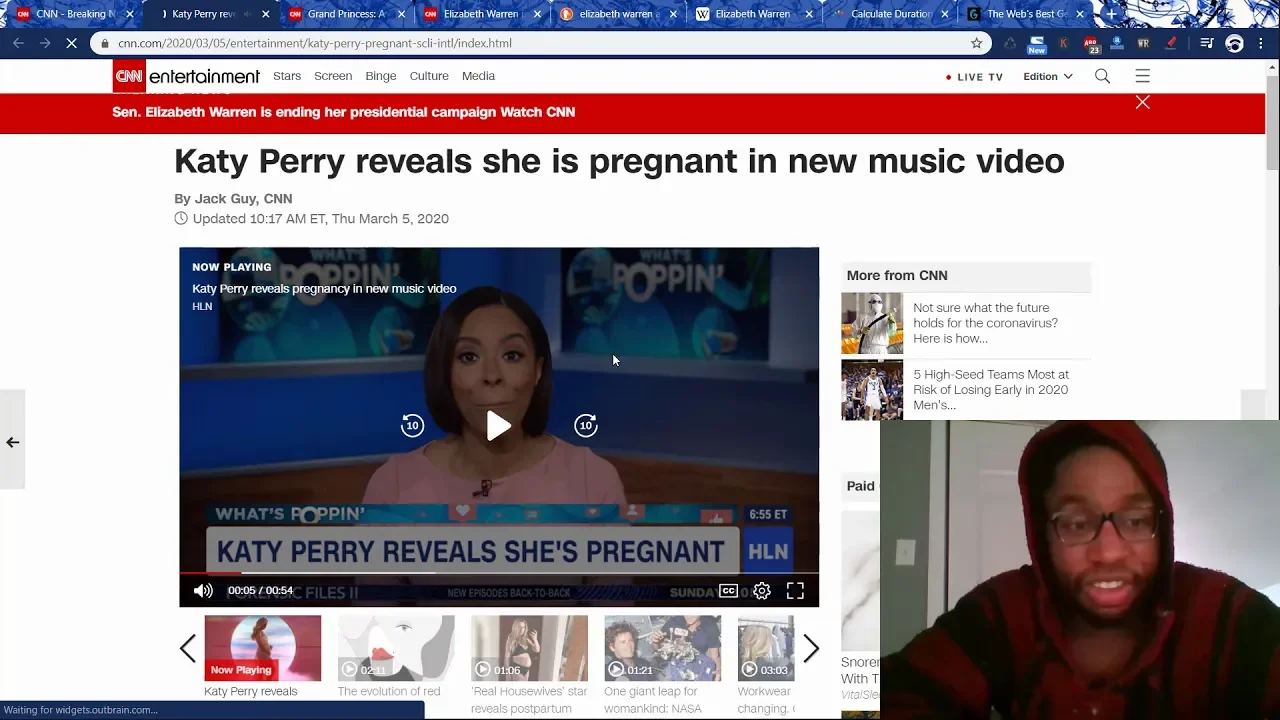1280x720 pixels.
Task: Show previous videos in carousel
Action: [x=188, y=649]
